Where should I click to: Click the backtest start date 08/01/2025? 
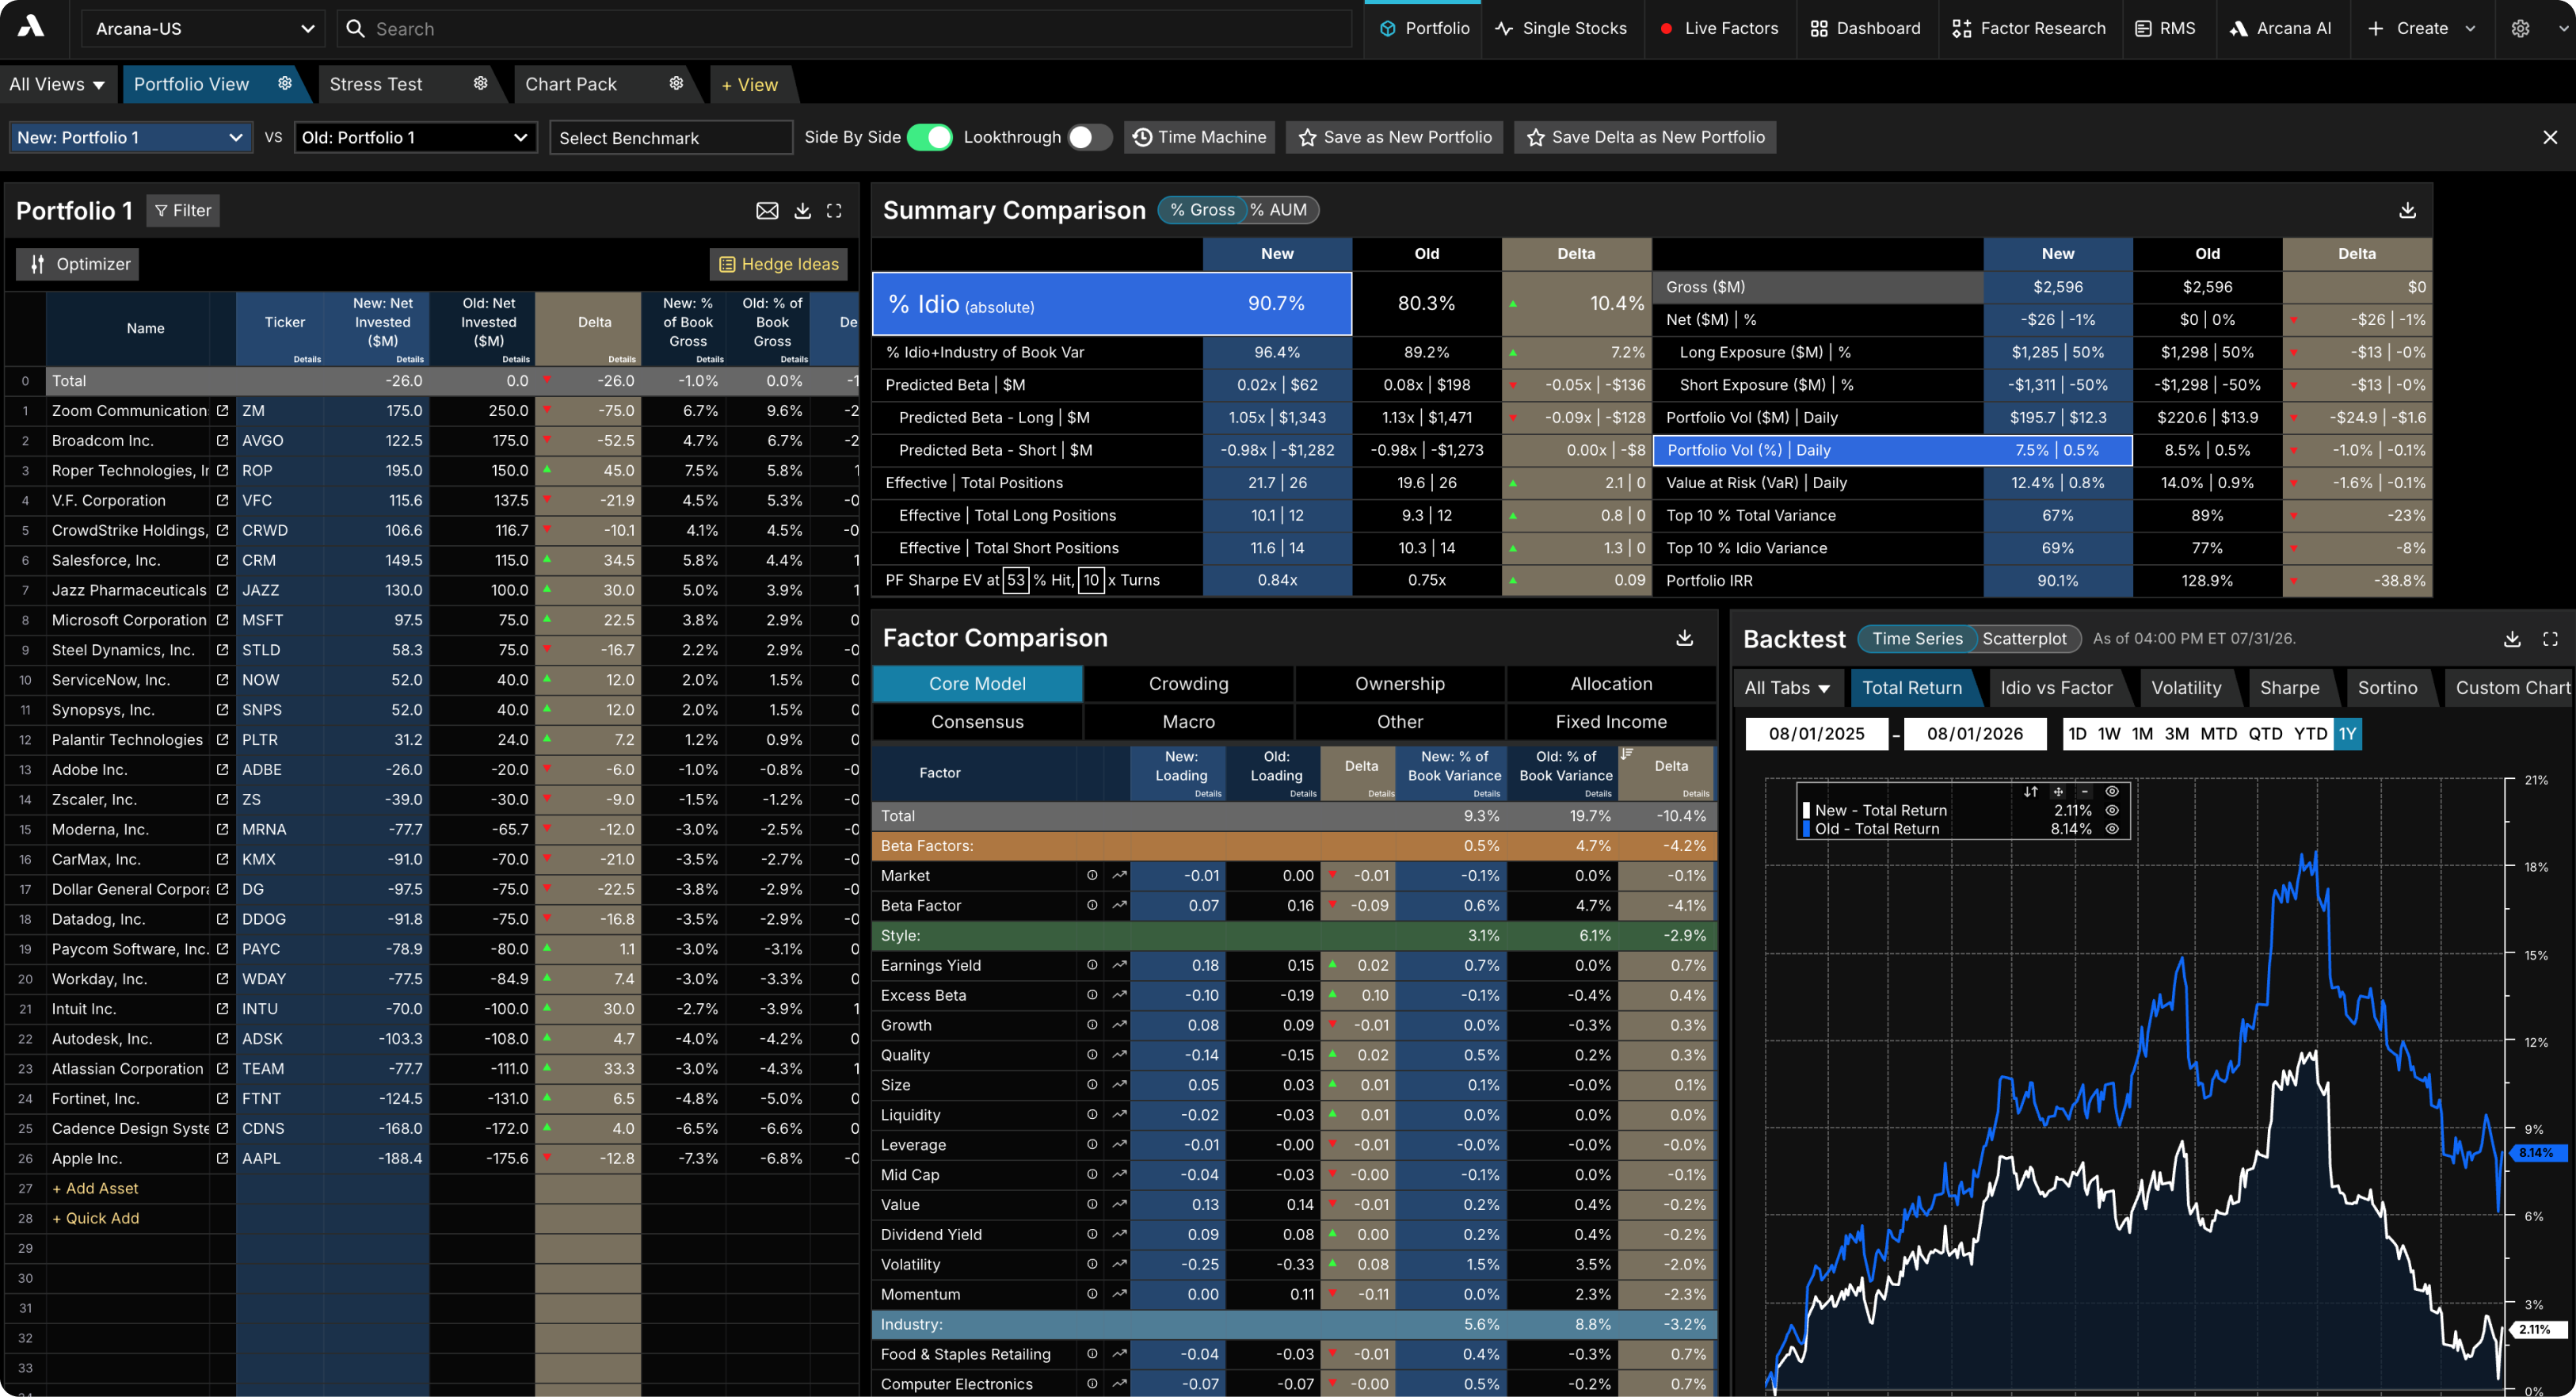[1816, 734]
